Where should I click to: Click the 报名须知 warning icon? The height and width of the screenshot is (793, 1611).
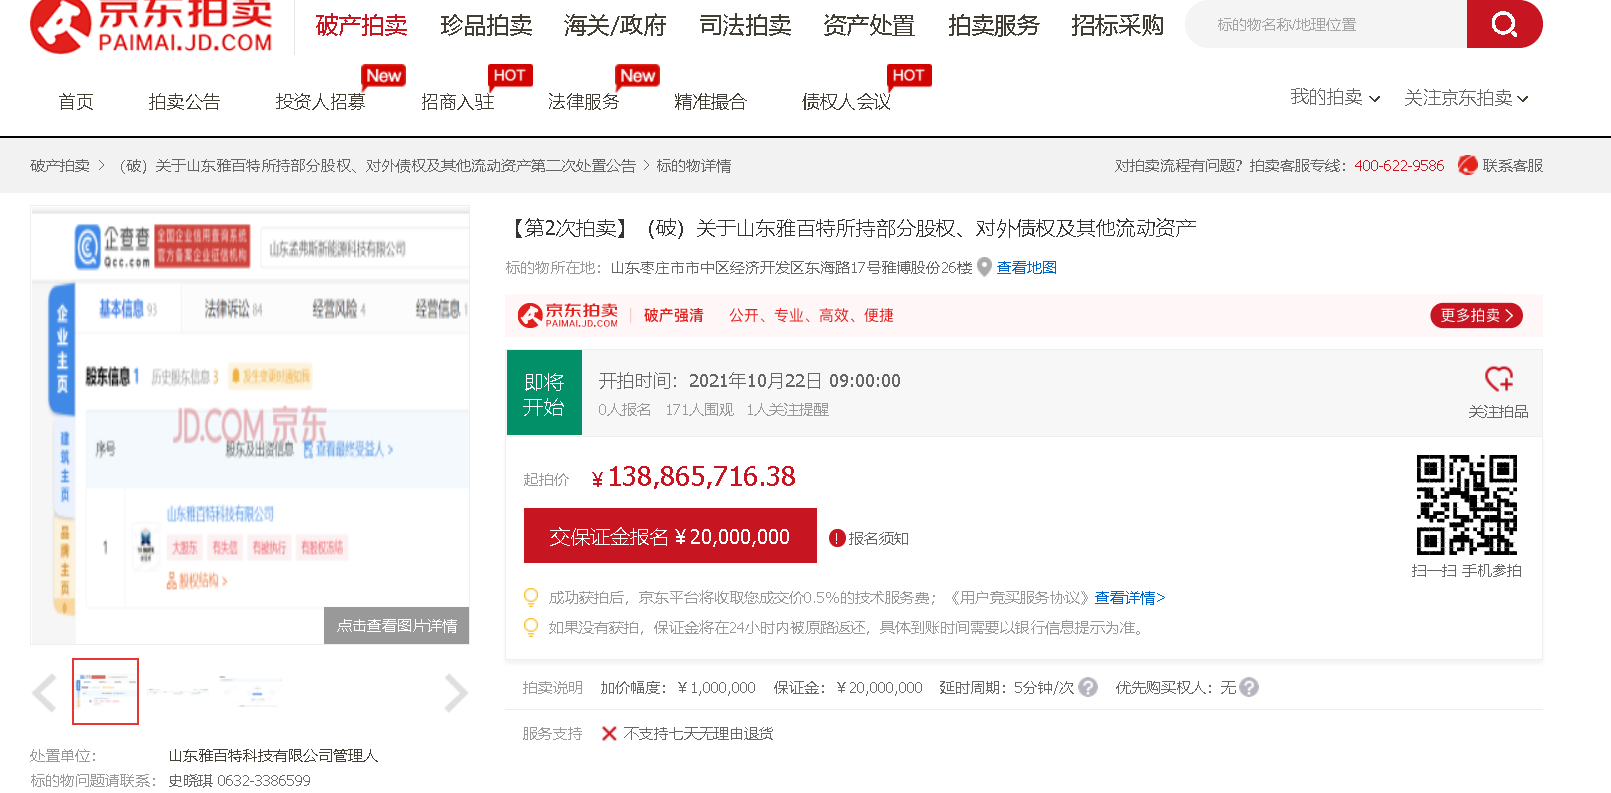pos(837,538)
